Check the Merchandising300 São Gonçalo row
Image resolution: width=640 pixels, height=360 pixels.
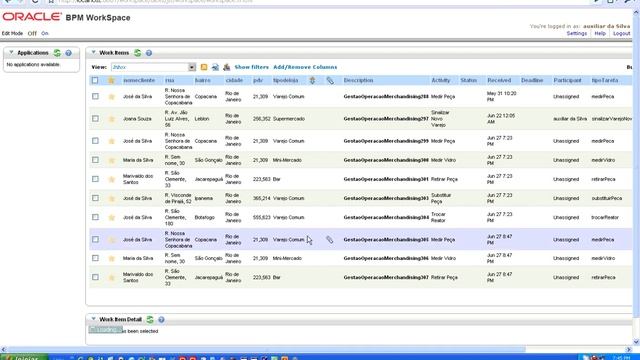[x=95, y=160]
